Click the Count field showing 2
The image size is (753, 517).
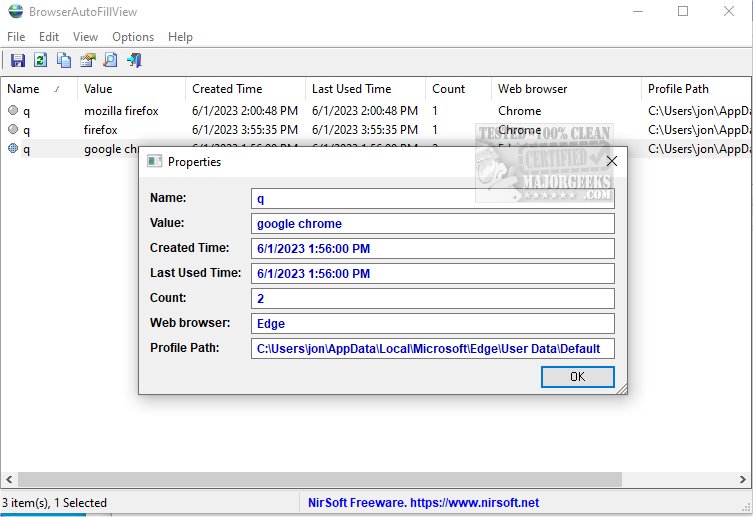pyautogui.click(x=433, y=299)
